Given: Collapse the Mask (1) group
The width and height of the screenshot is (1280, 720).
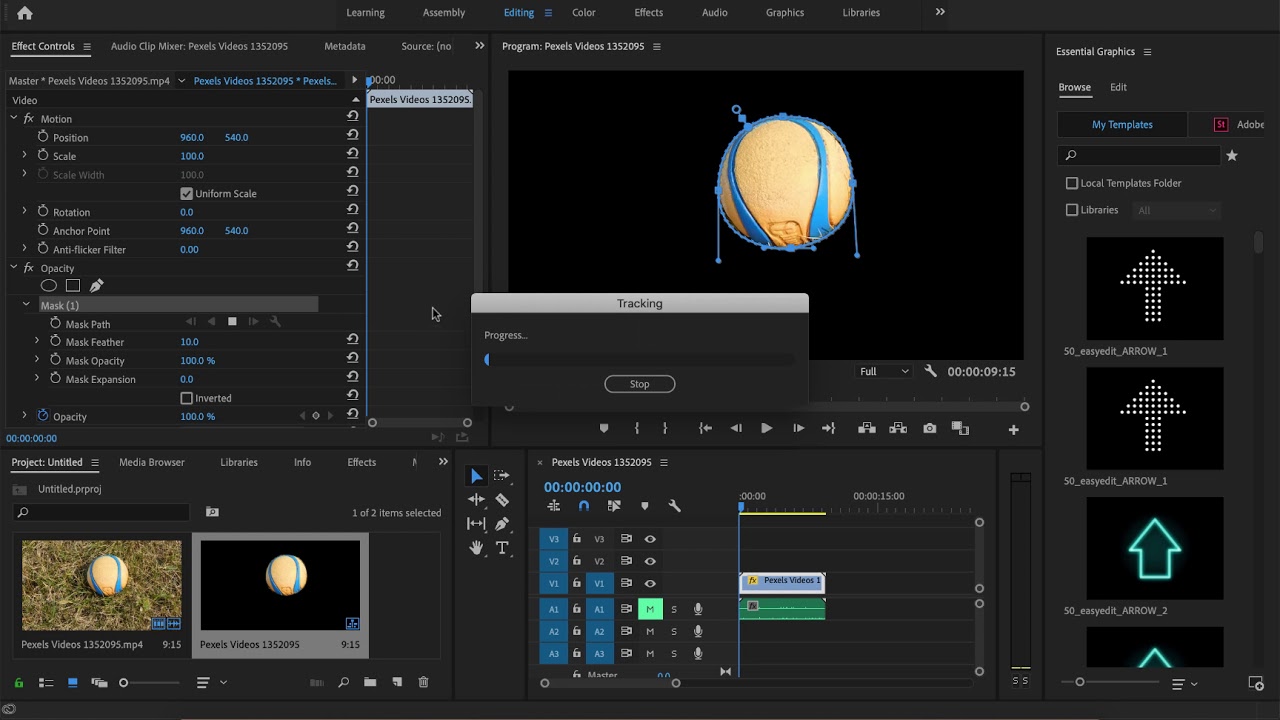Looking at the screenshot, I should point(26,304).
